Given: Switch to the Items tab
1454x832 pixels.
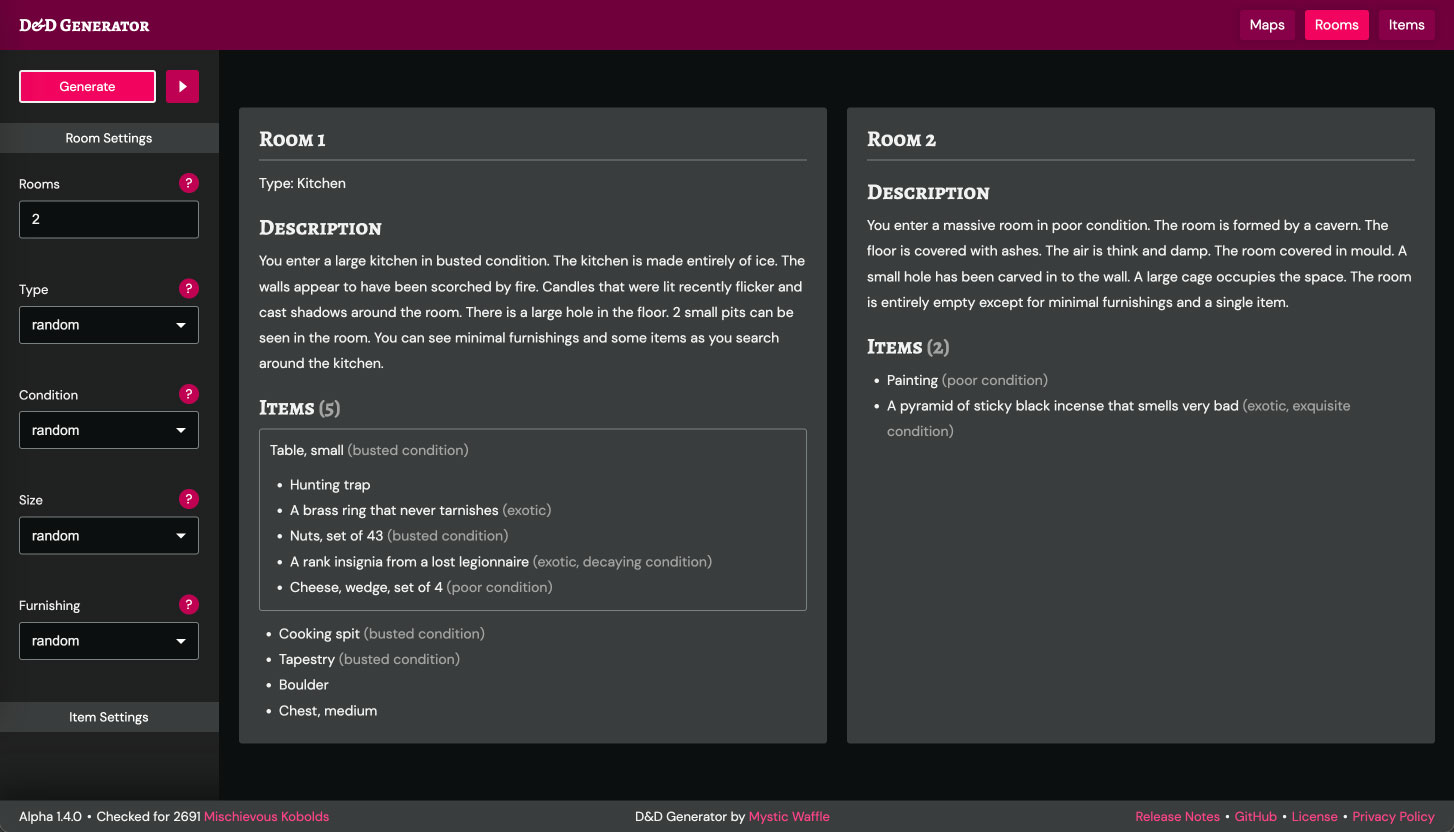Looking at the screenshot, I should point(1406,24).
